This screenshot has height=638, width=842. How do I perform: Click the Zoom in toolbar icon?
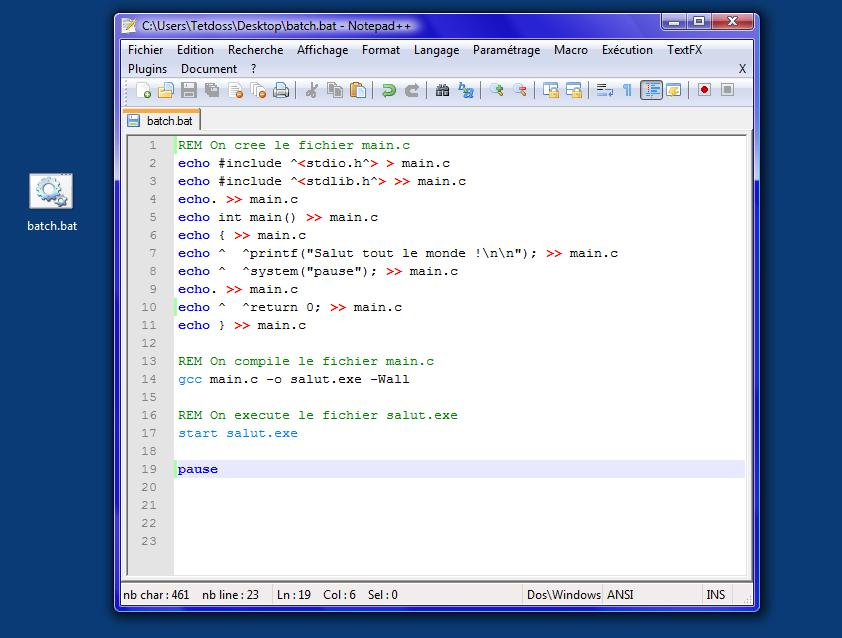(496, 91)
